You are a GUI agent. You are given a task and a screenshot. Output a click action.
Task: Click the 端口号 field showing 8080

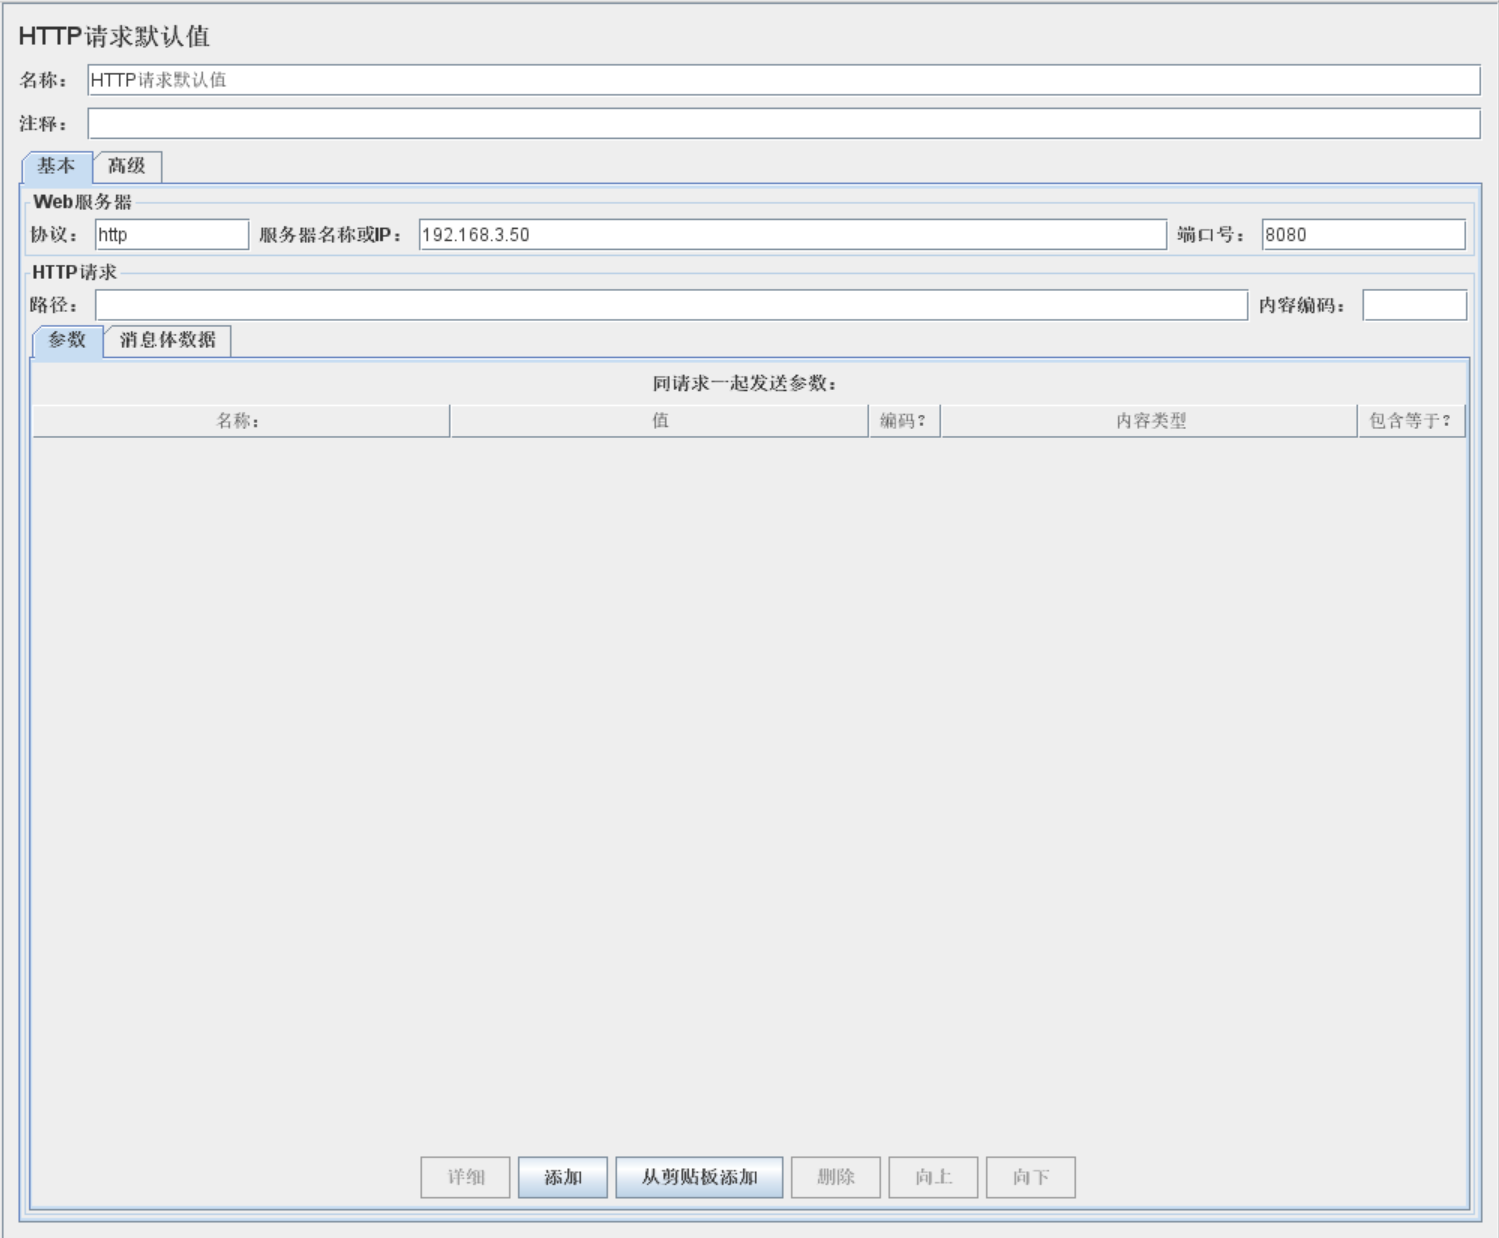click(x=1360, y=234)
